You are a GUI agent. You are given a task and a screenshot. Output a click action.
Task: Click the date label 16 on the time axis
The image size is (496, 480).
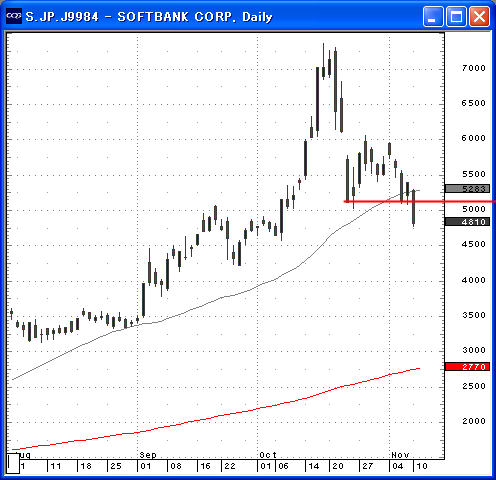(205, 466)
